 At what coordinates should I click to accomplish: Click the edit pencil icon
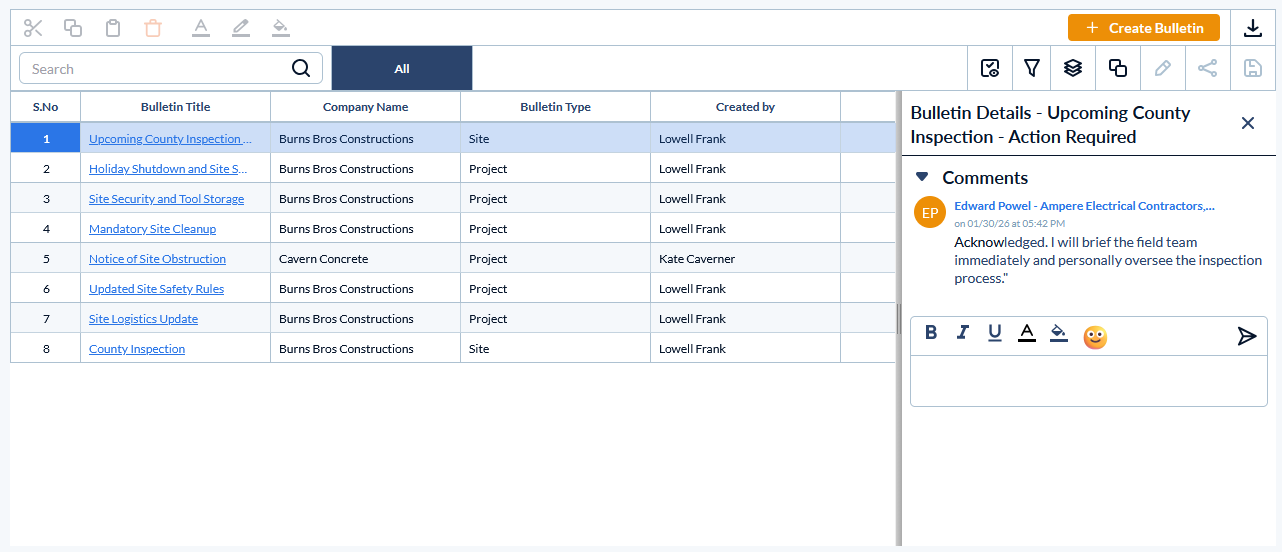coord(1162,68)
